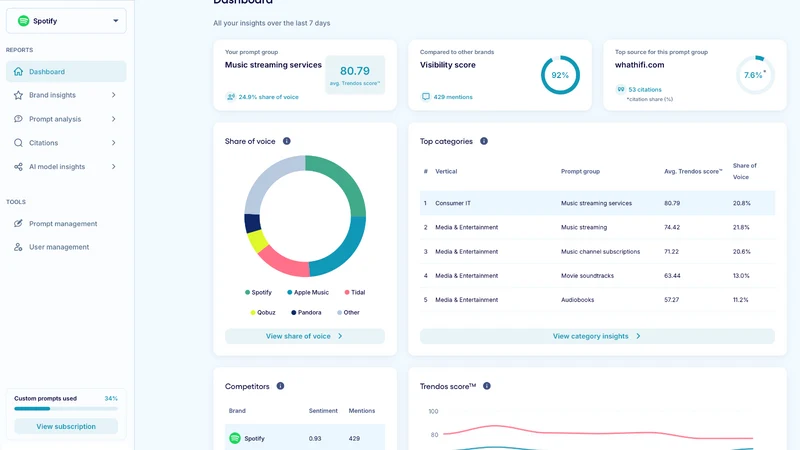The image size is (800, 450).
Task: Click the View category insights arrow
Action: coord(638,336)
